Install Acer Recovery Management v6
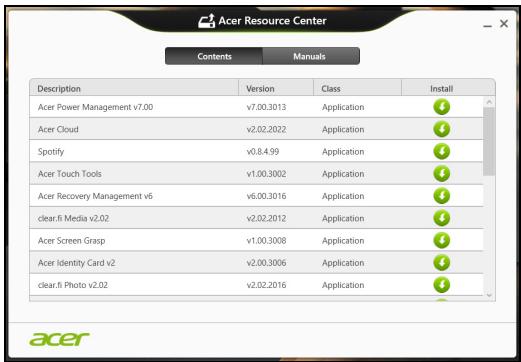This screenshot has height=362, width=521. (442, 196)
